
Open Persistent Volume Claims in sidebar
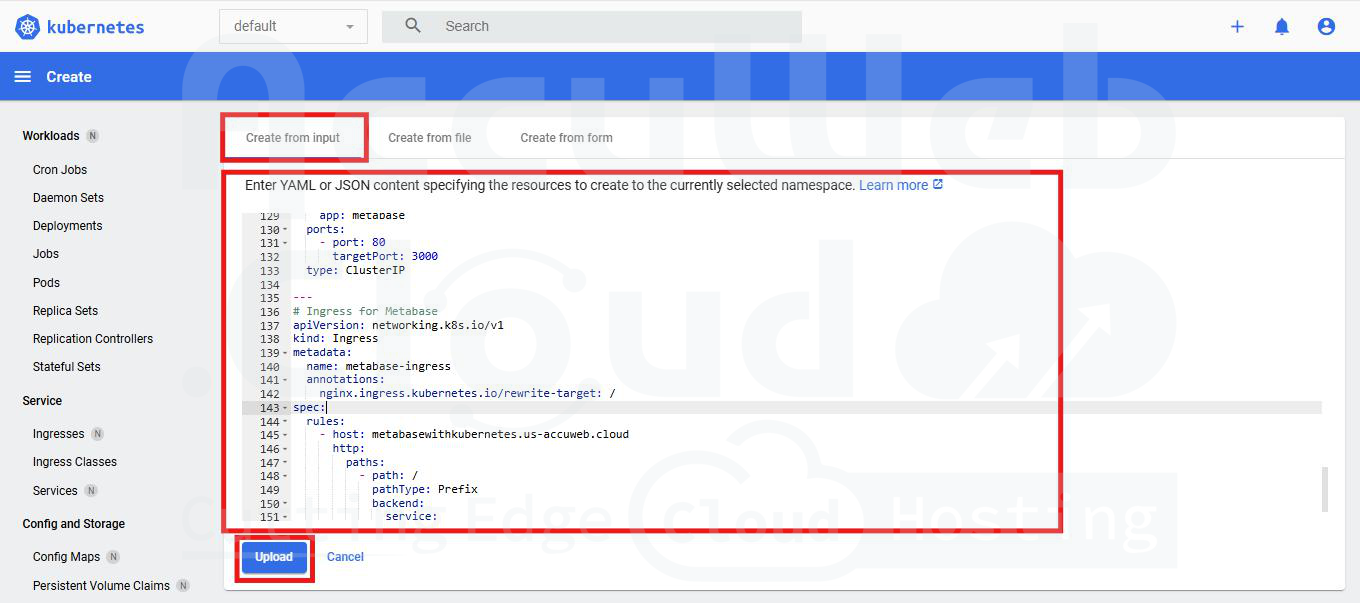pos(101,586)
